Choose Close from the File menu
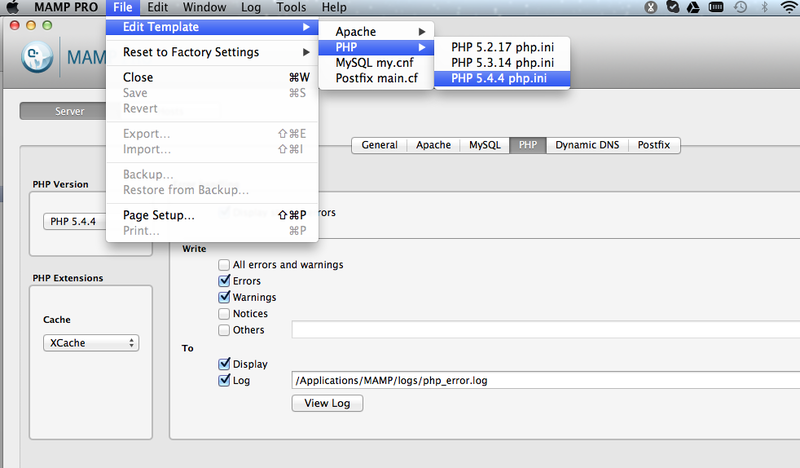 pyautogui.click(x=212, y=77)
